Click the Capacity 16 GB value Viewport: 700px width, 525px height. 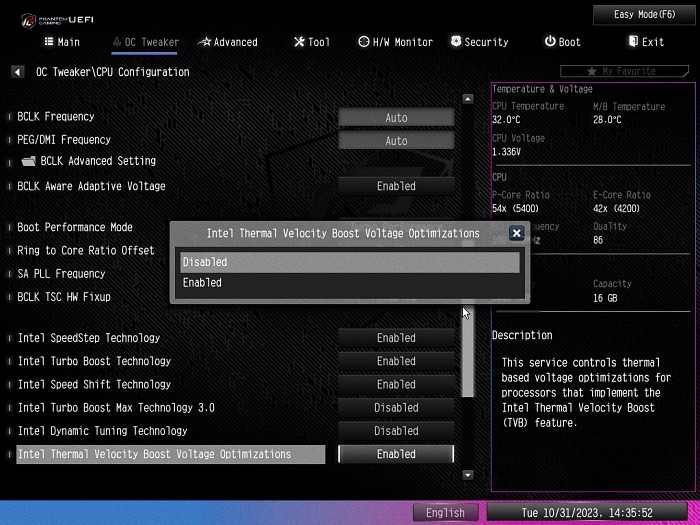(605, 298)
